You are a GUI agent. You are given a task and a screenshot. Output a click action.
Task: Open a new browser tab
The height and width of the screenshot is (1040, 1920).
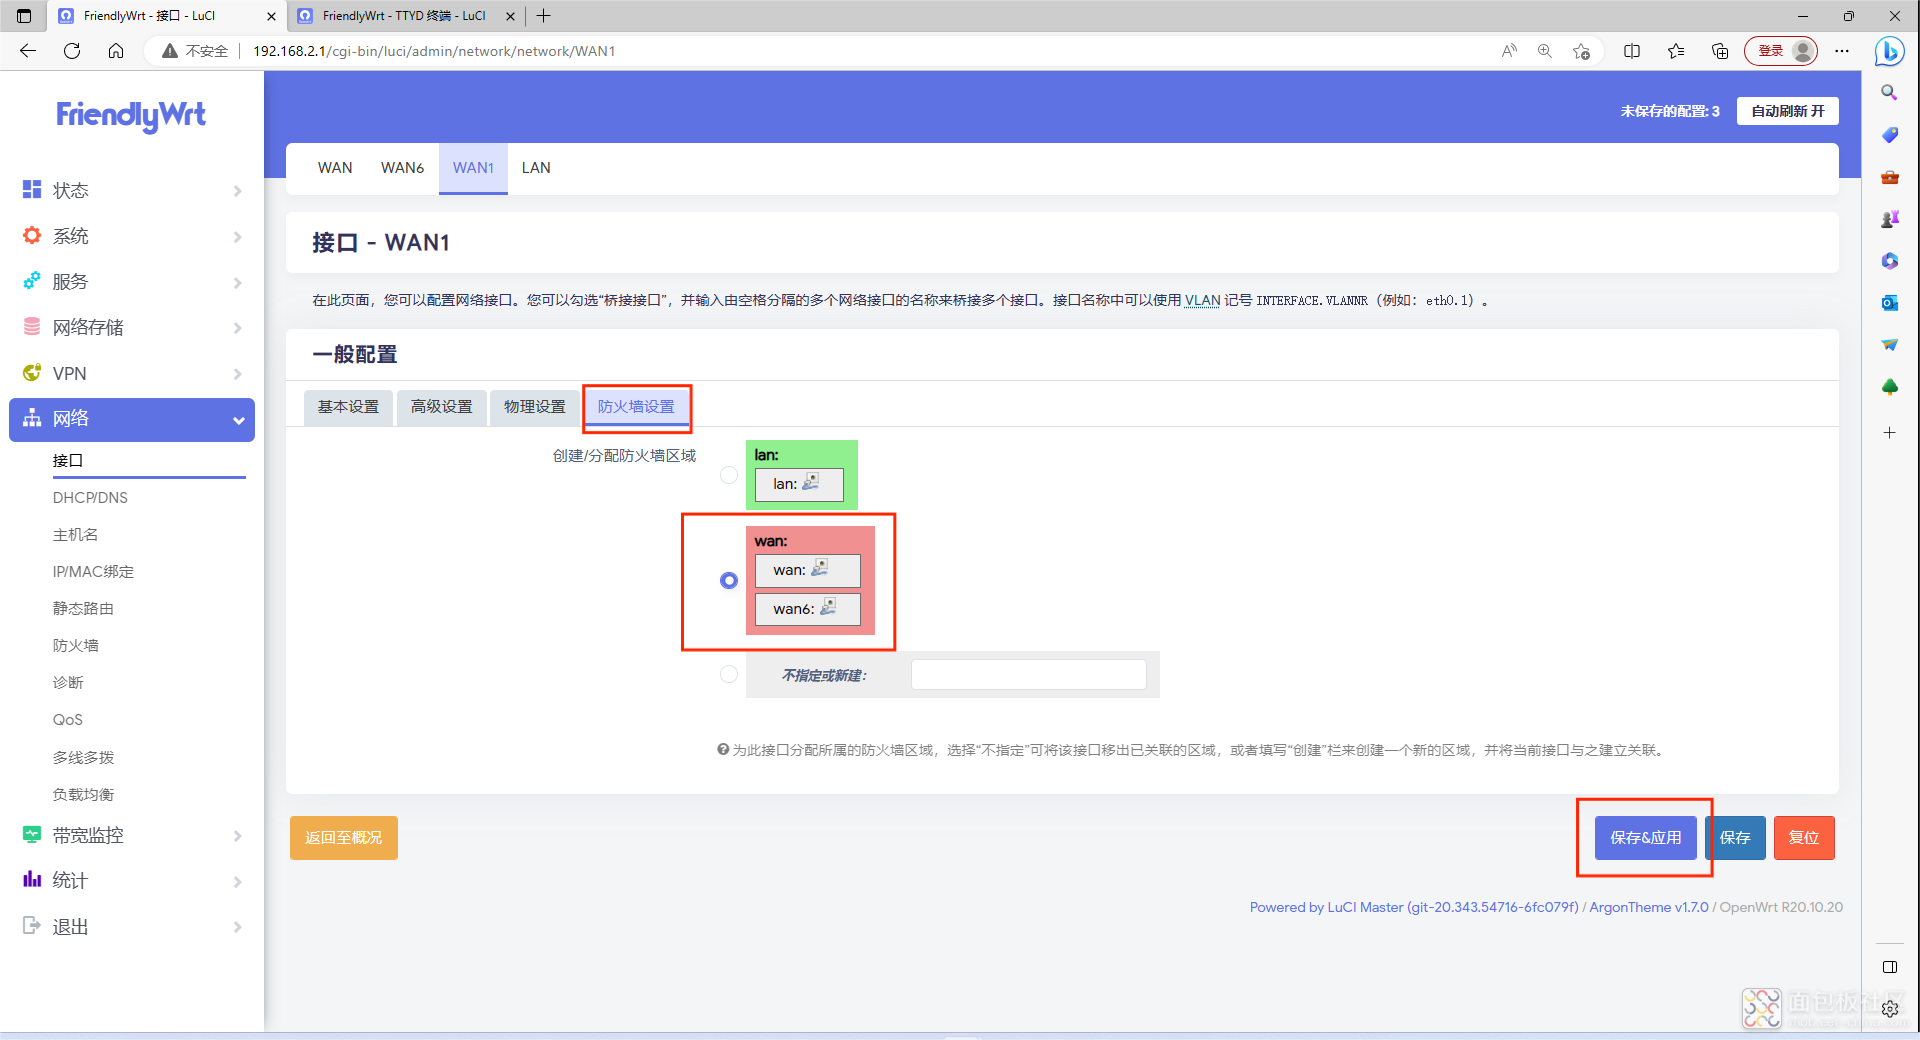pos(543,16)
